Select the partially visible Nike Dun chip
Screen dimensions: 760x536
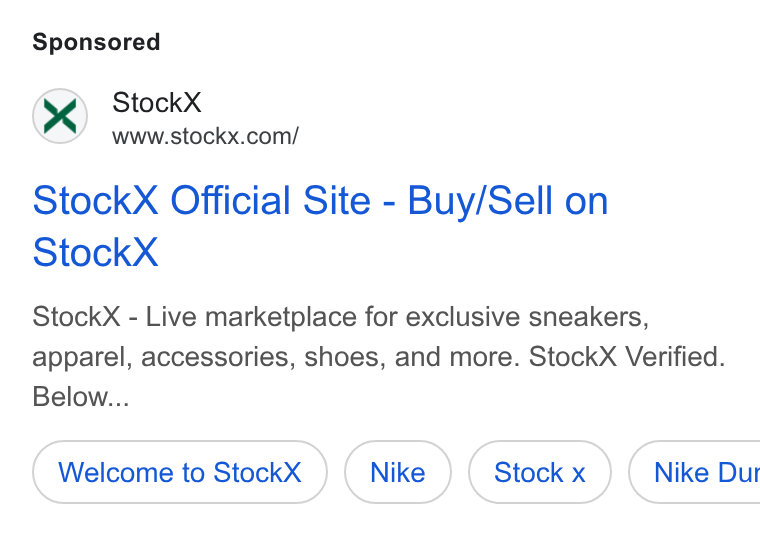pos(695,472)
